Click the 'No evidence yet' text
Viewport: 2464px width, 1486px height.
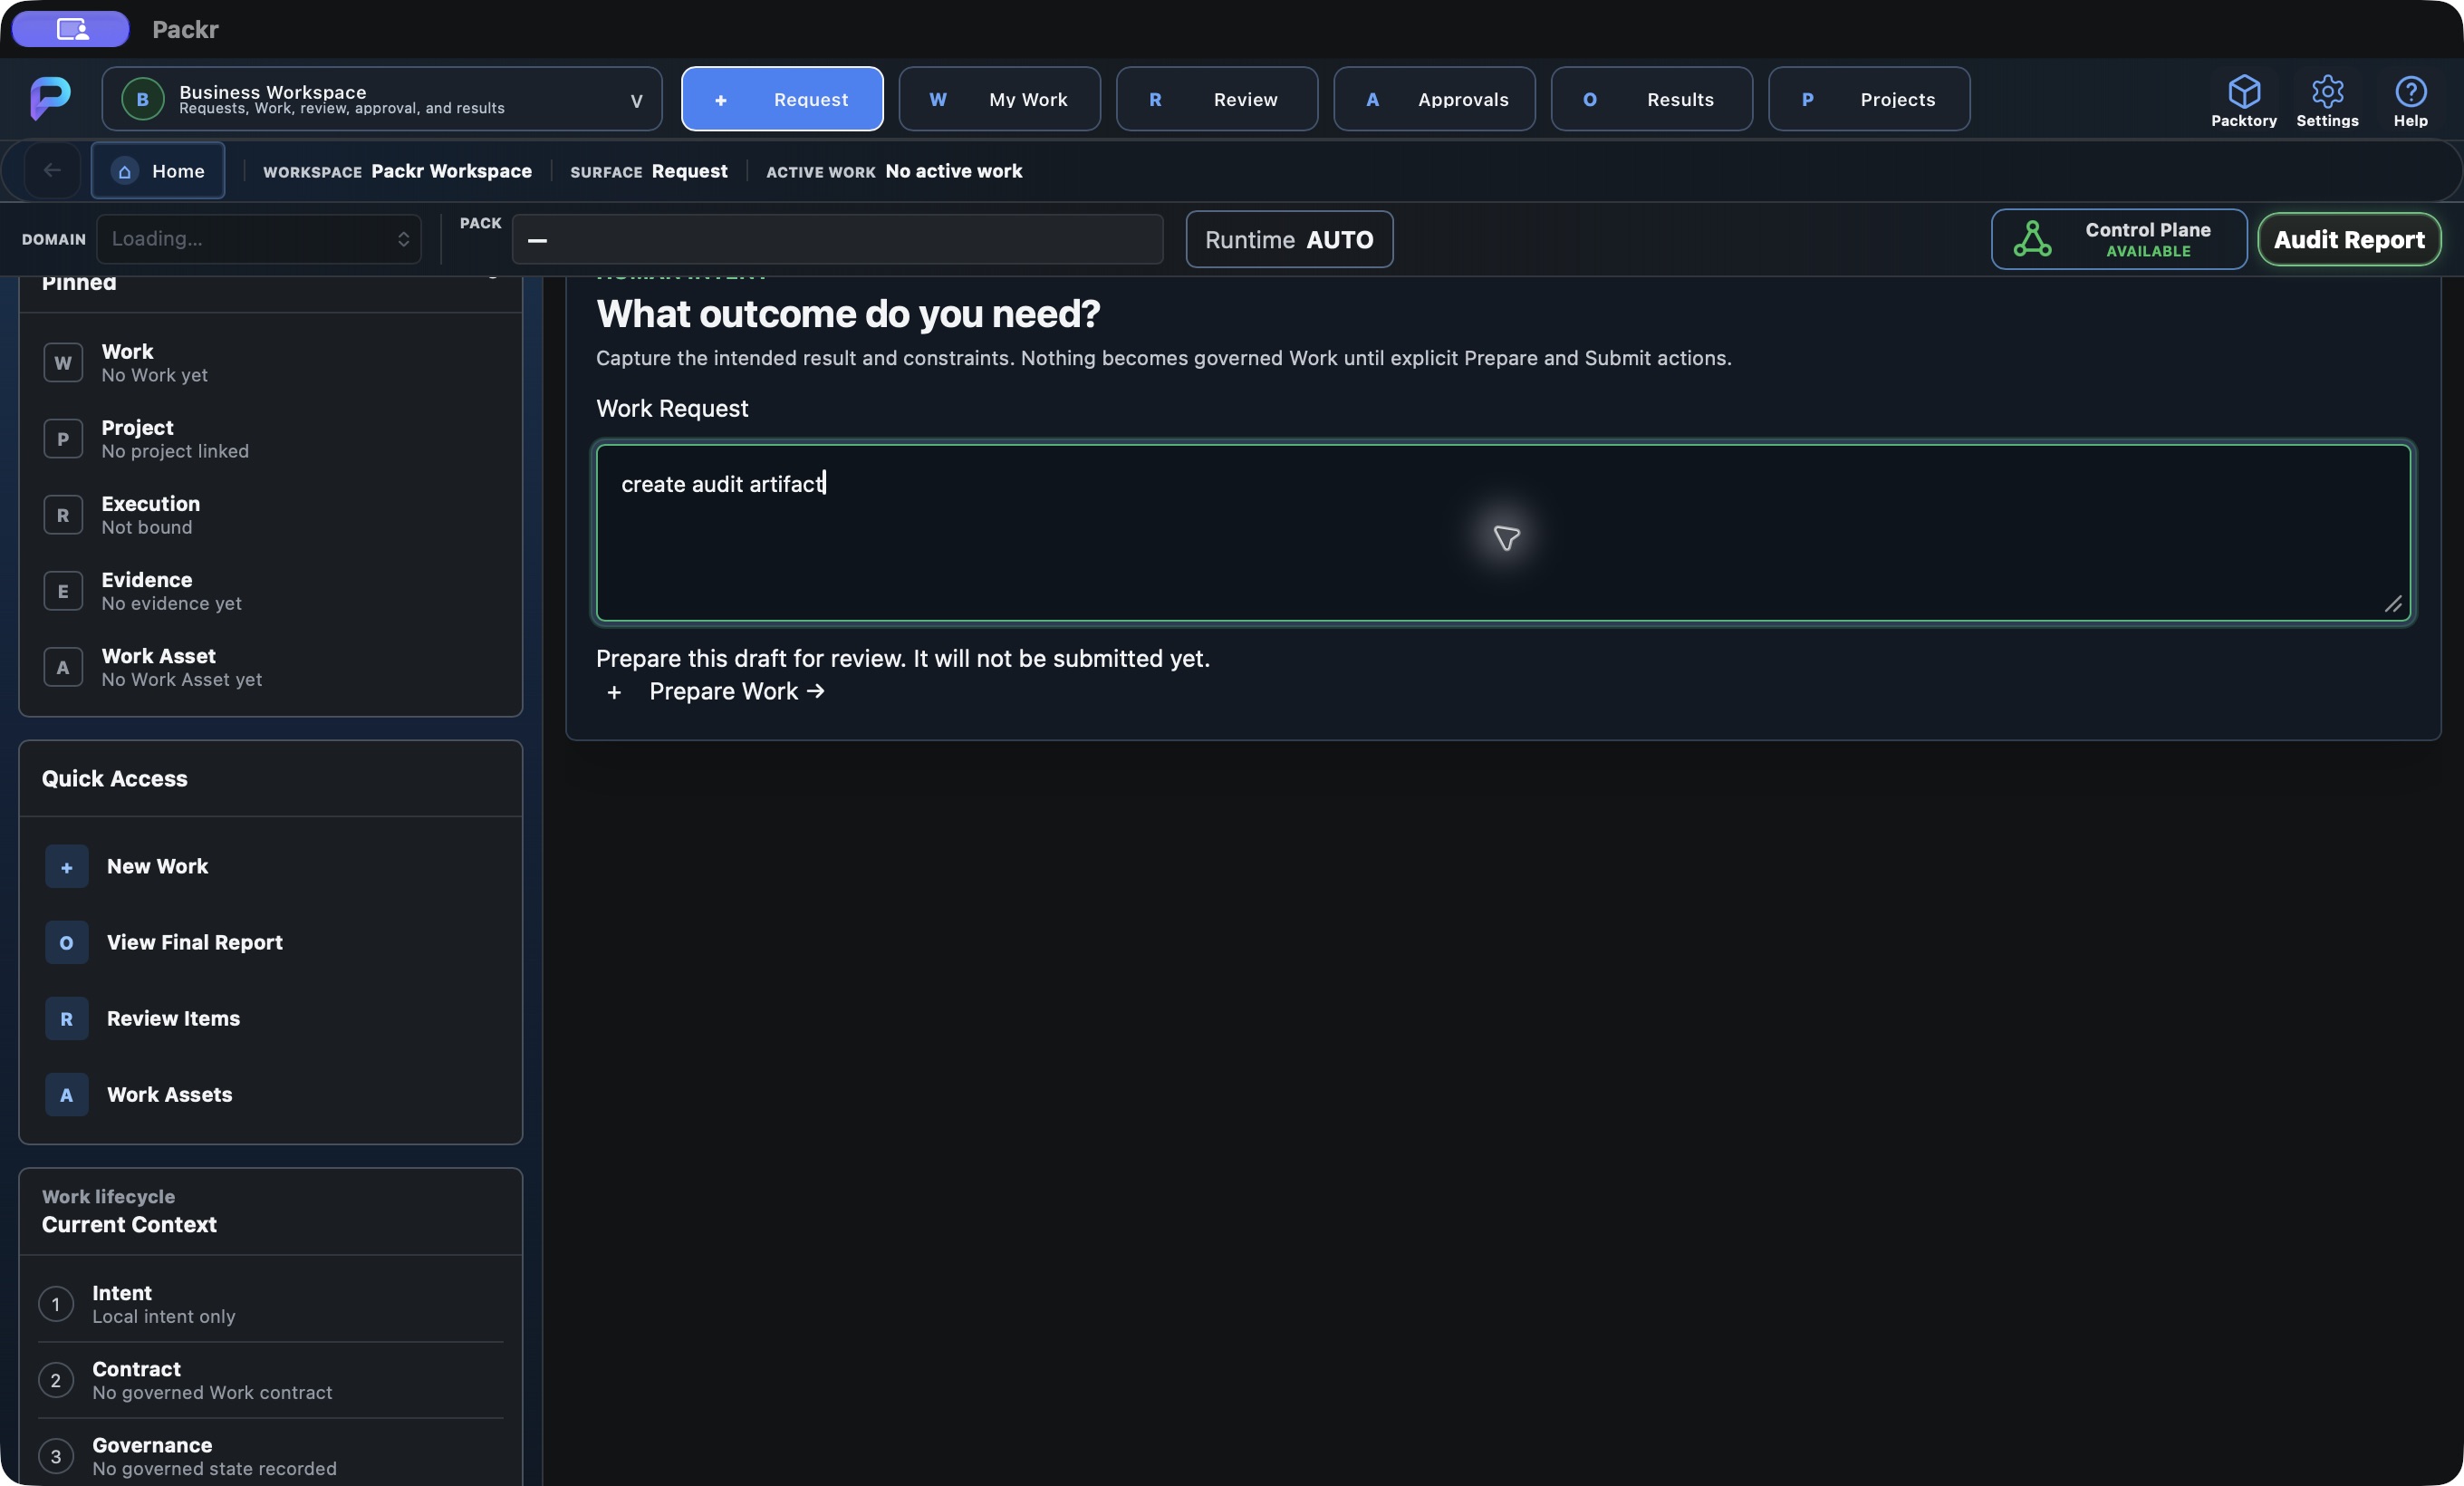172,603
